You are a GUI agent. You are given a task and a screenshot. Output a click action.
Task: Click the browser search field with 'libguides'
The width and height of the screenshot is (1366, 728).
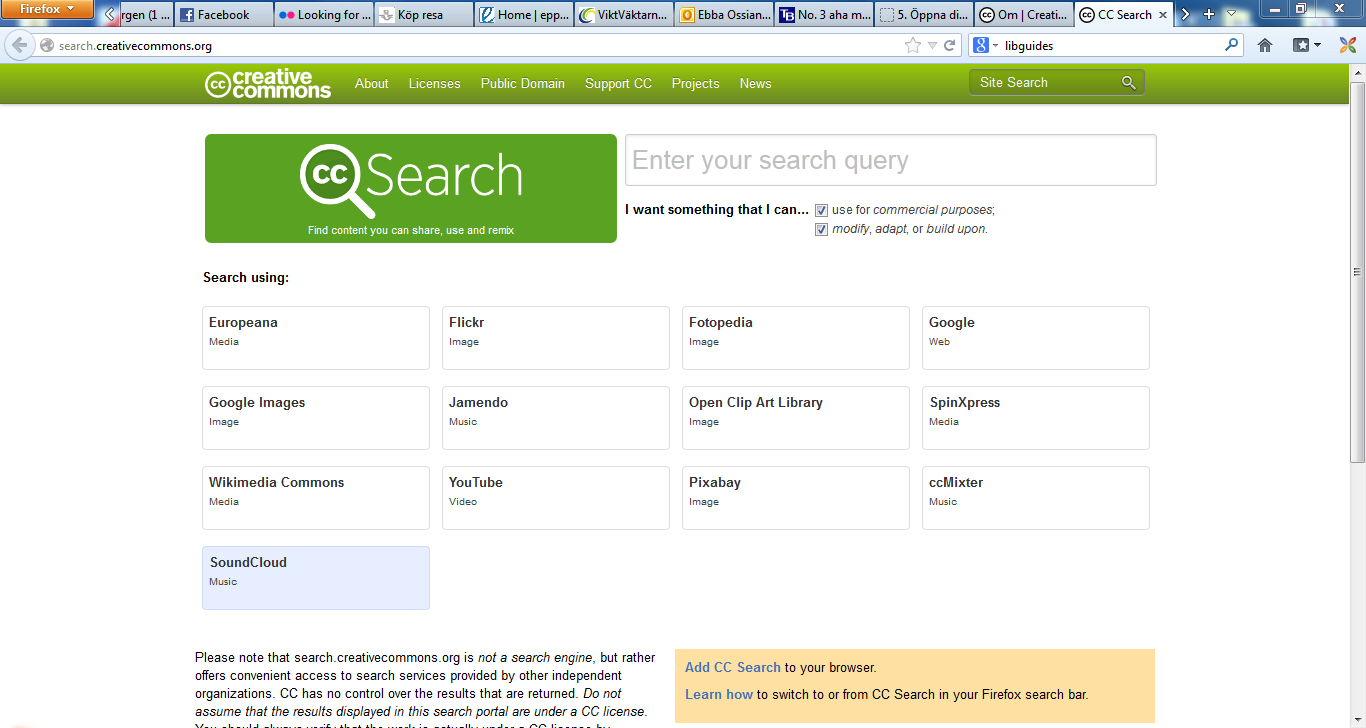pos(1112,46)
